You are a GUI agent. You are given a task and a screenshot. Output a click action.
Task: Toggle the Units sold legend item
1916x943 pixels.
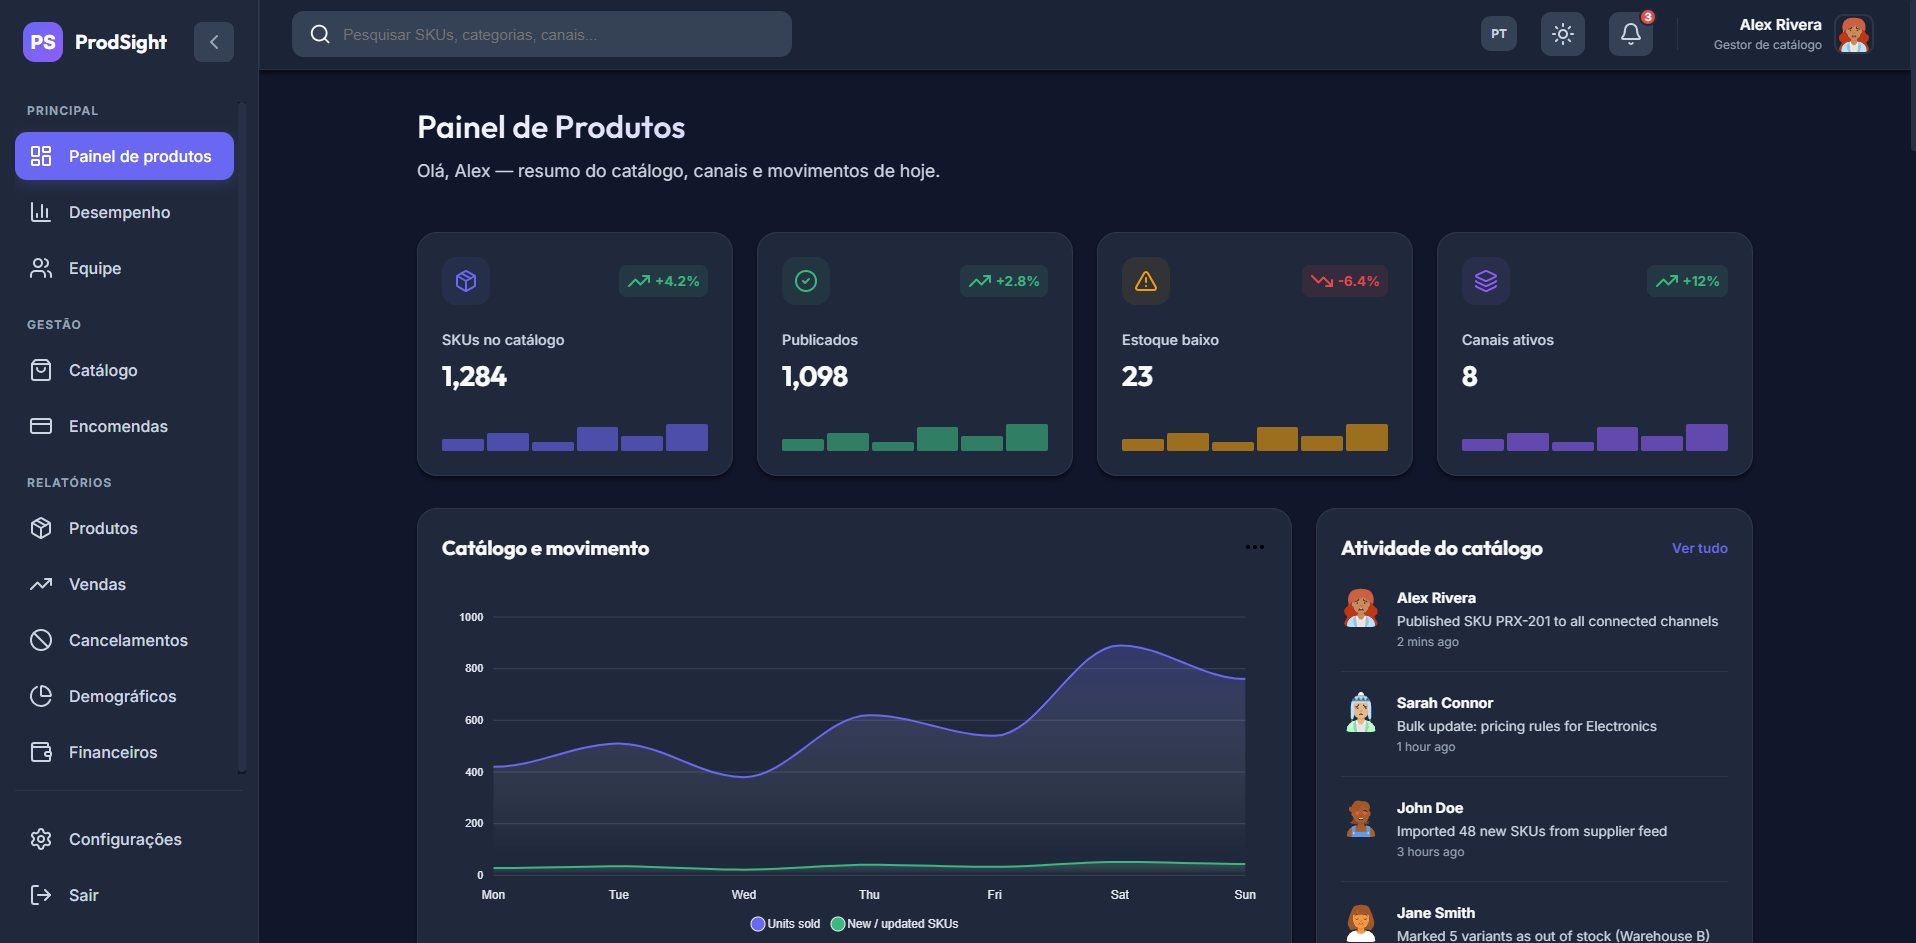point(786,924)
